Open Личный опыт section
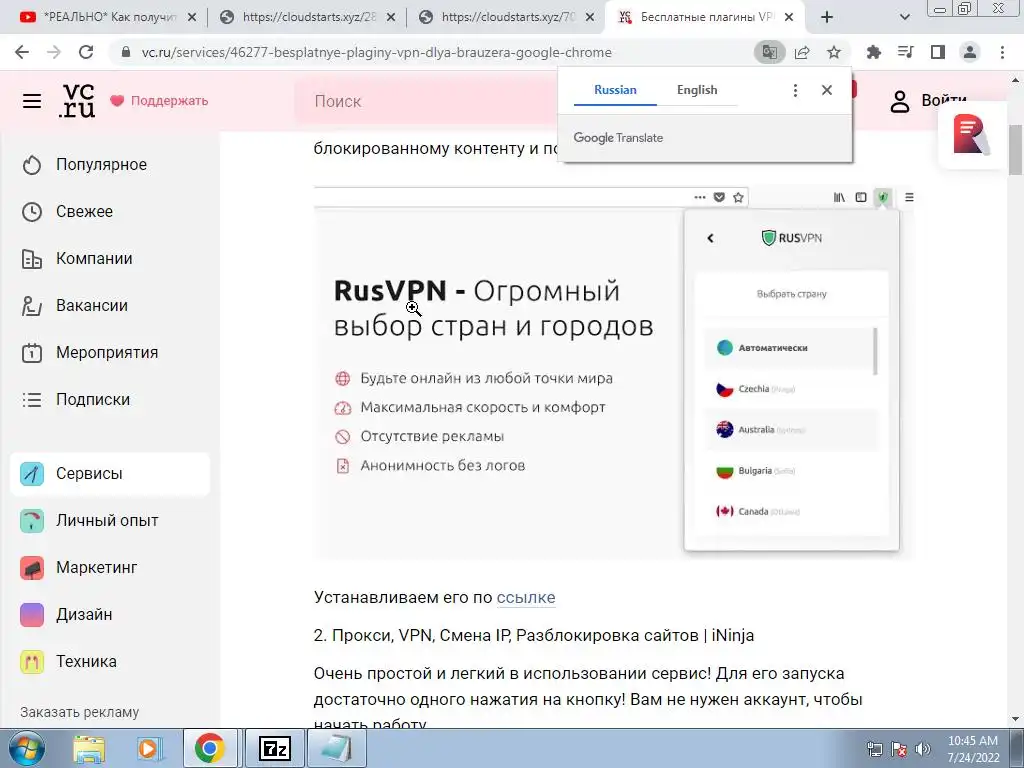 pyautogui.click(x=90, y=520)
